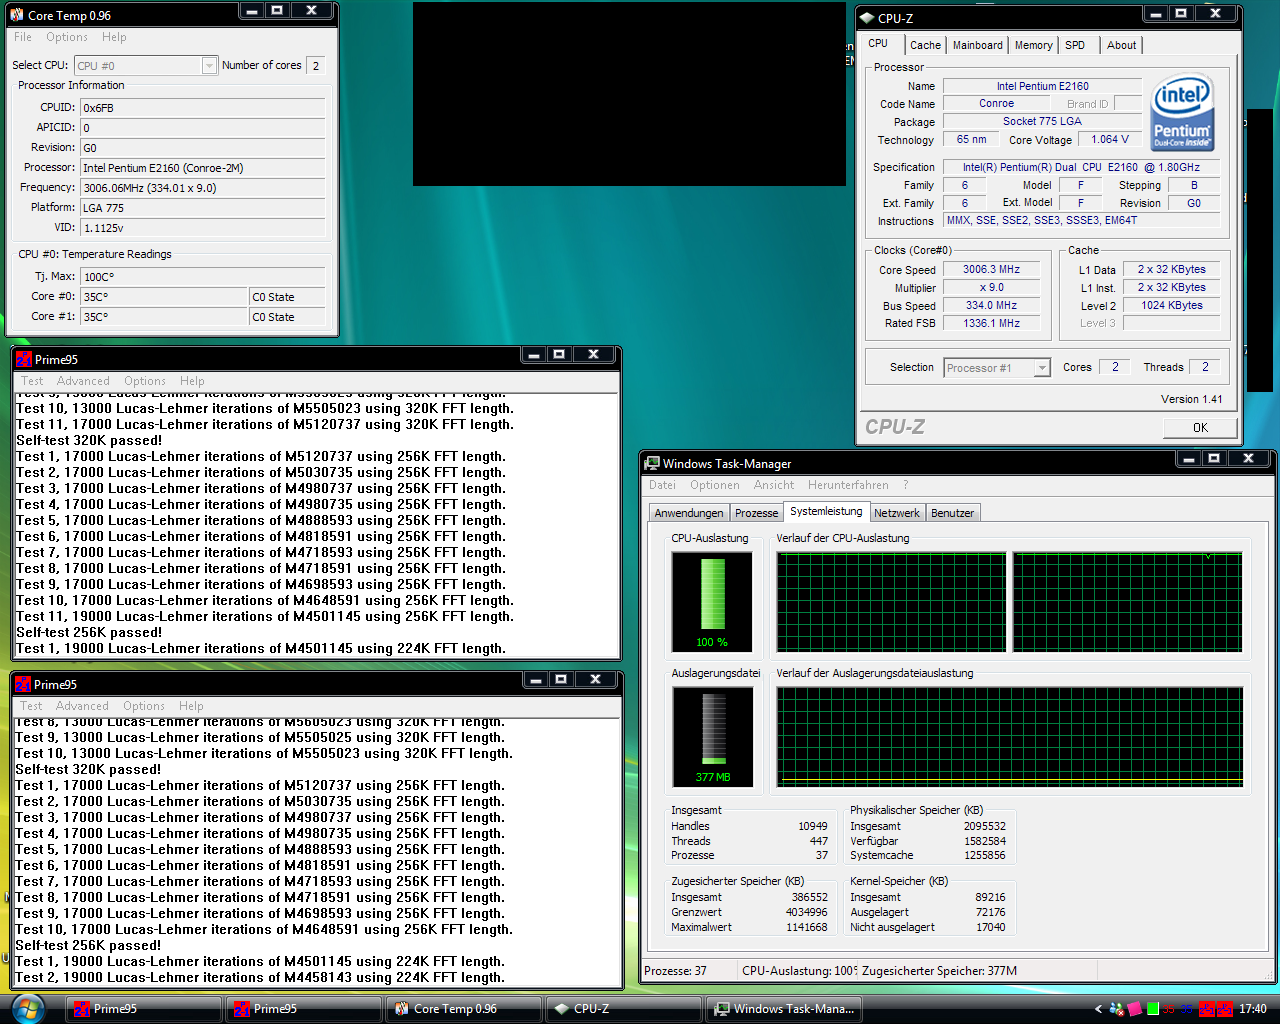Click the Windows Start orb
Viewport: 1280px width, 1024px height.
pyautogui.click(x=27, y=1008)
